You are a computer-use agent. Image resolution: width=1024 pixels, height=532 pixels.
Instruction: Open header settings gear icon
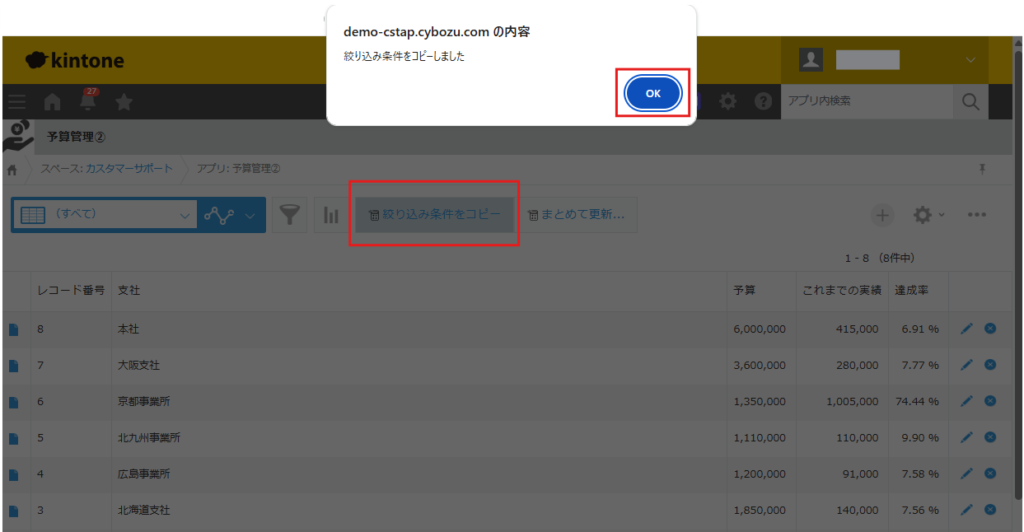pos(728,101)
